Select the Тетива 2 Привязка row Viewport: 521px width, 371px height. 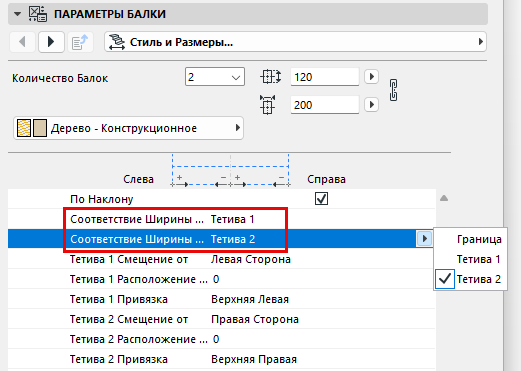click(x=222, y=359)
